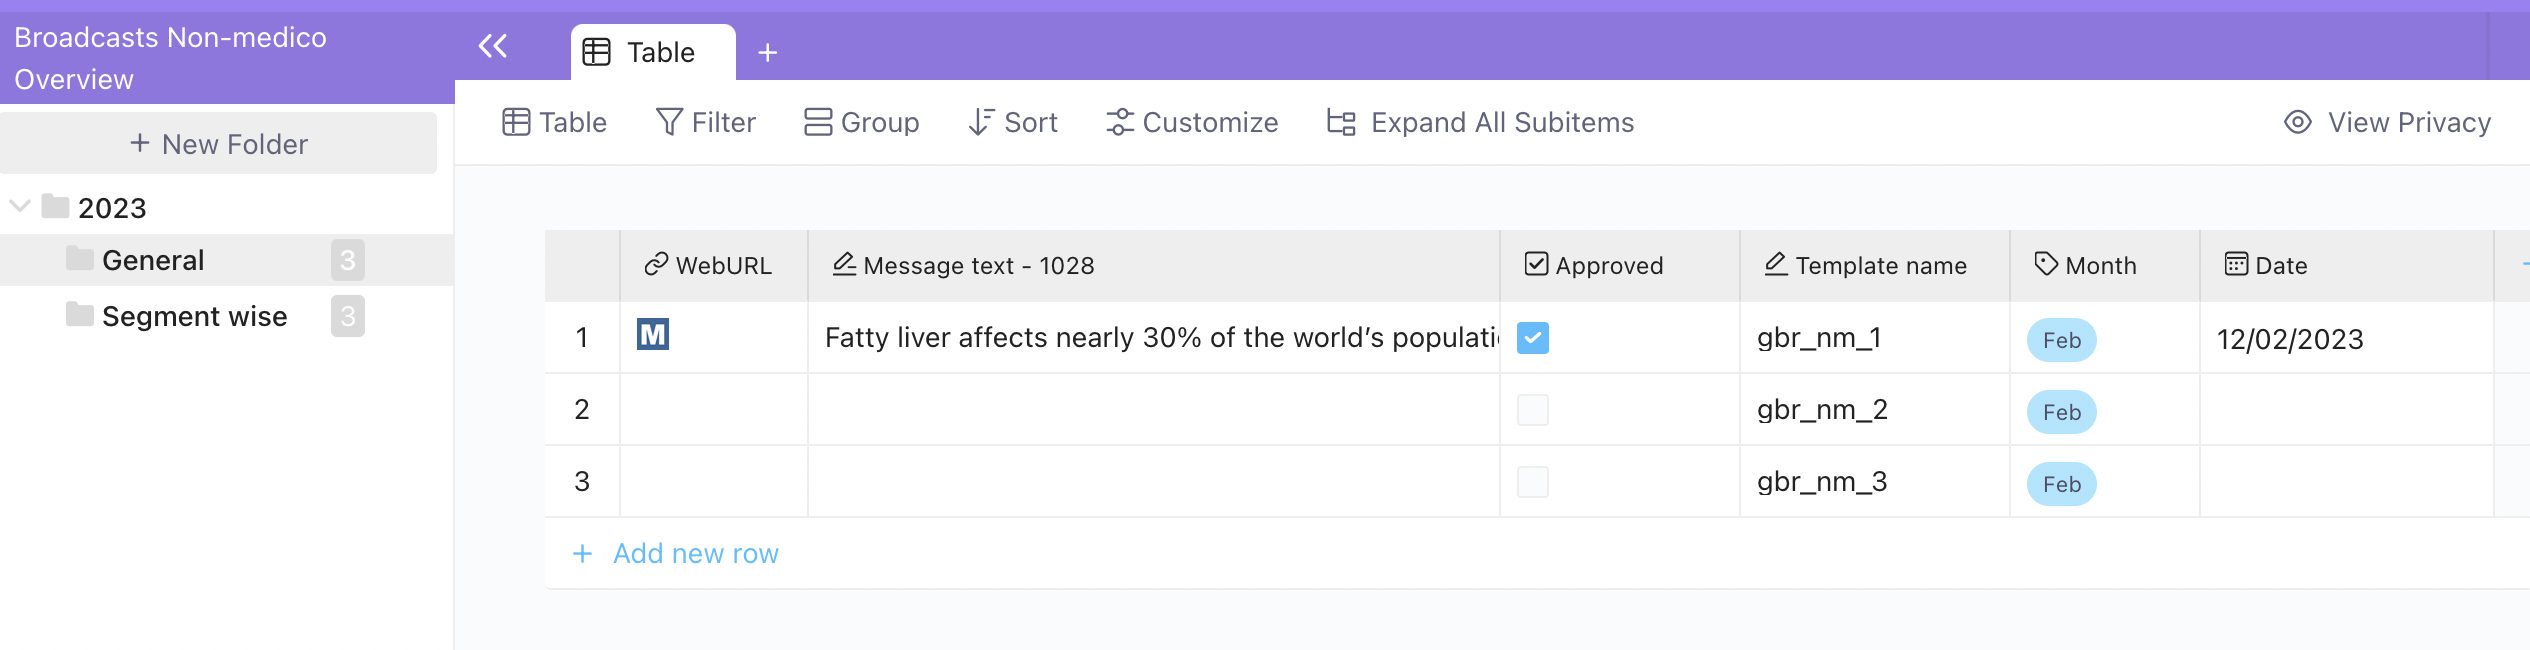Image resolution: width=2530 pixels, height=650 pixels.
Task: Open Feb month tag in row 2
Action: tap(2061, 412)
